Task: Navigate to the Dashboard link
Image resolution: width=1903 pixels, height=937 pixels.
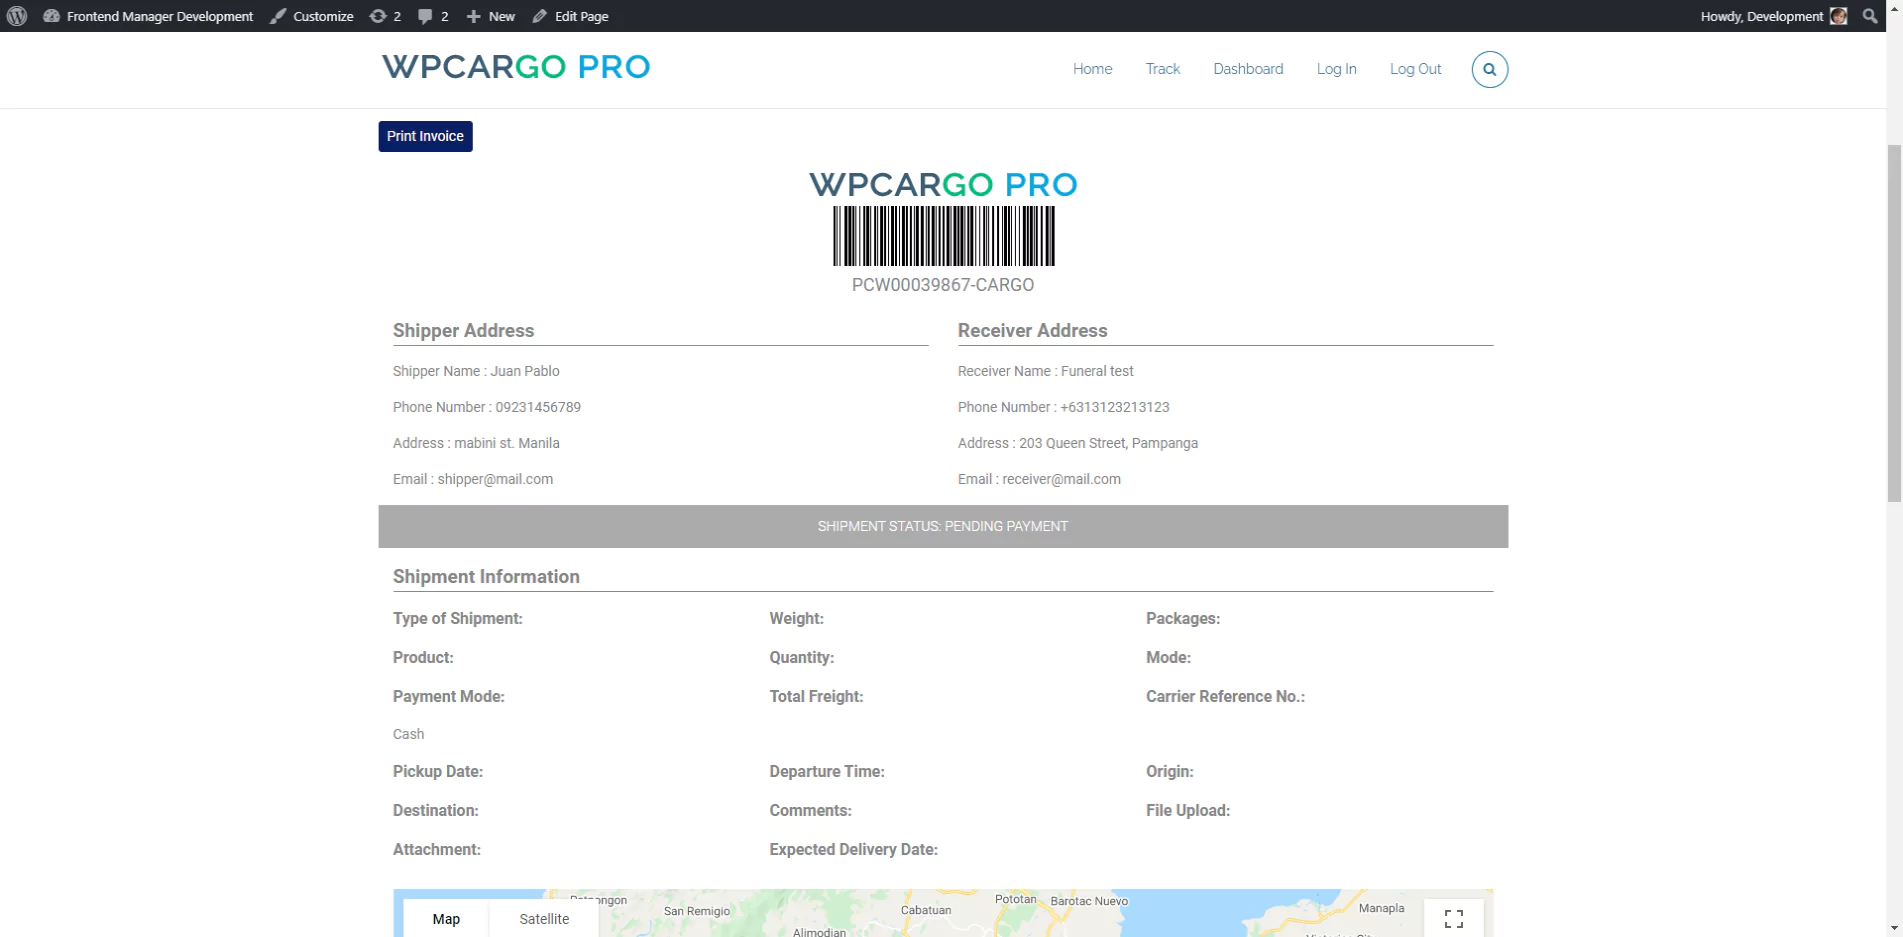Action: point(1248,69)
